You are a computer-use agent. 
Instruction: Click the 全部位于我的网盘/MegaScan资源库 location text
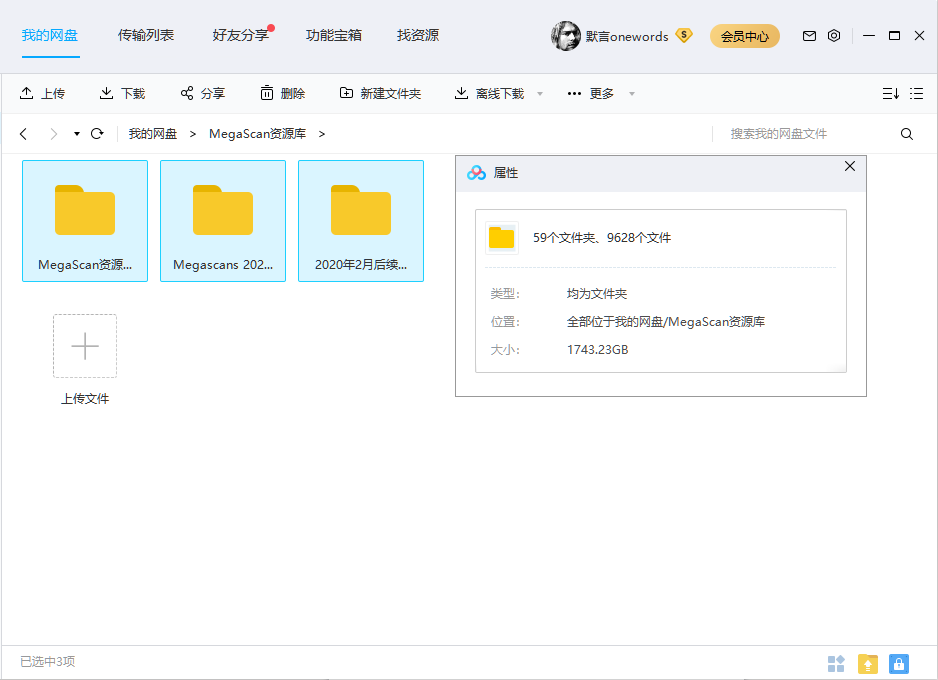tap(666, 322)
